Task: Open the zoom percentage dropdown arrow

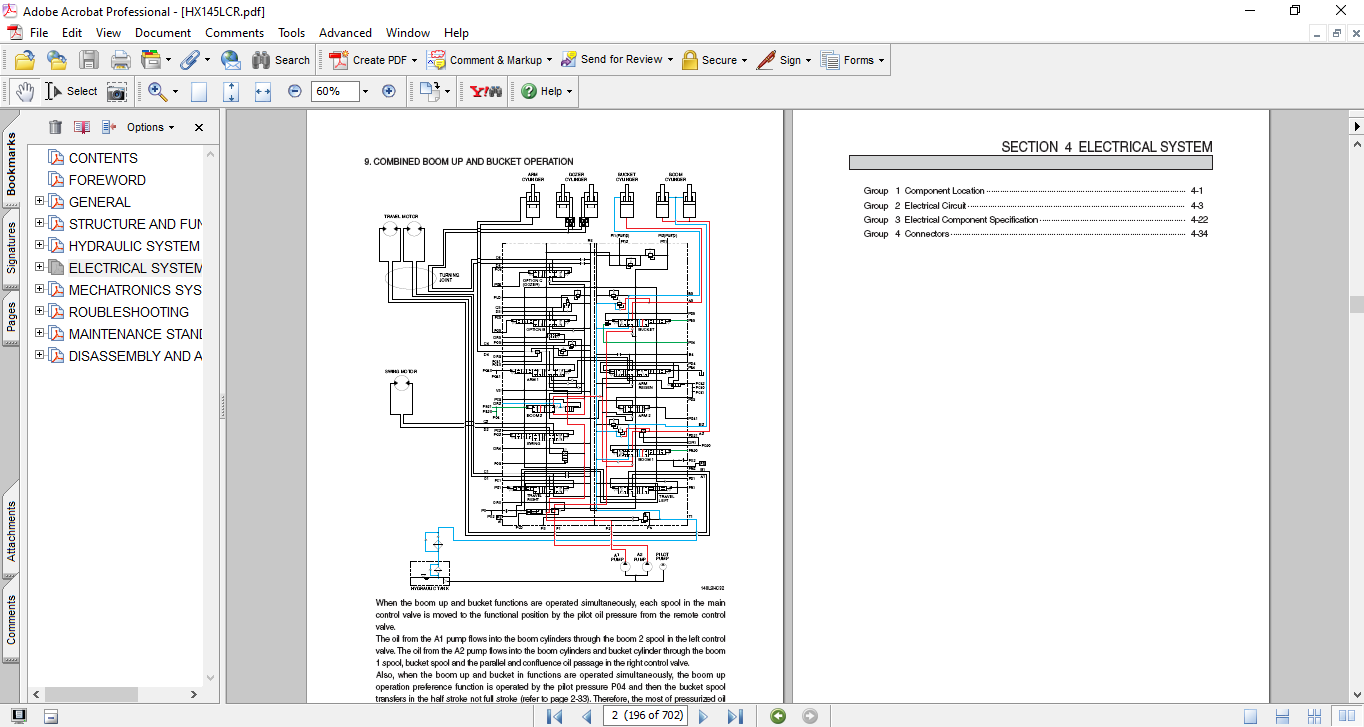Action: (365, 91)
